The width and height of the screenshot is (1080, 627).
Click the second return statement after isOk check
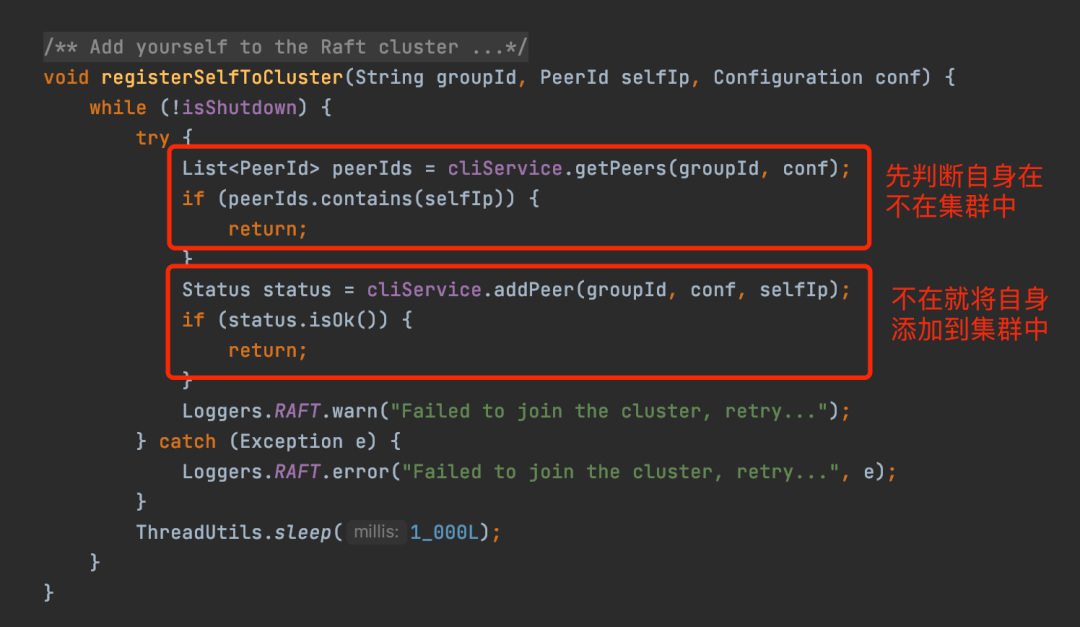pyautogui.click(x=267, y=350)
